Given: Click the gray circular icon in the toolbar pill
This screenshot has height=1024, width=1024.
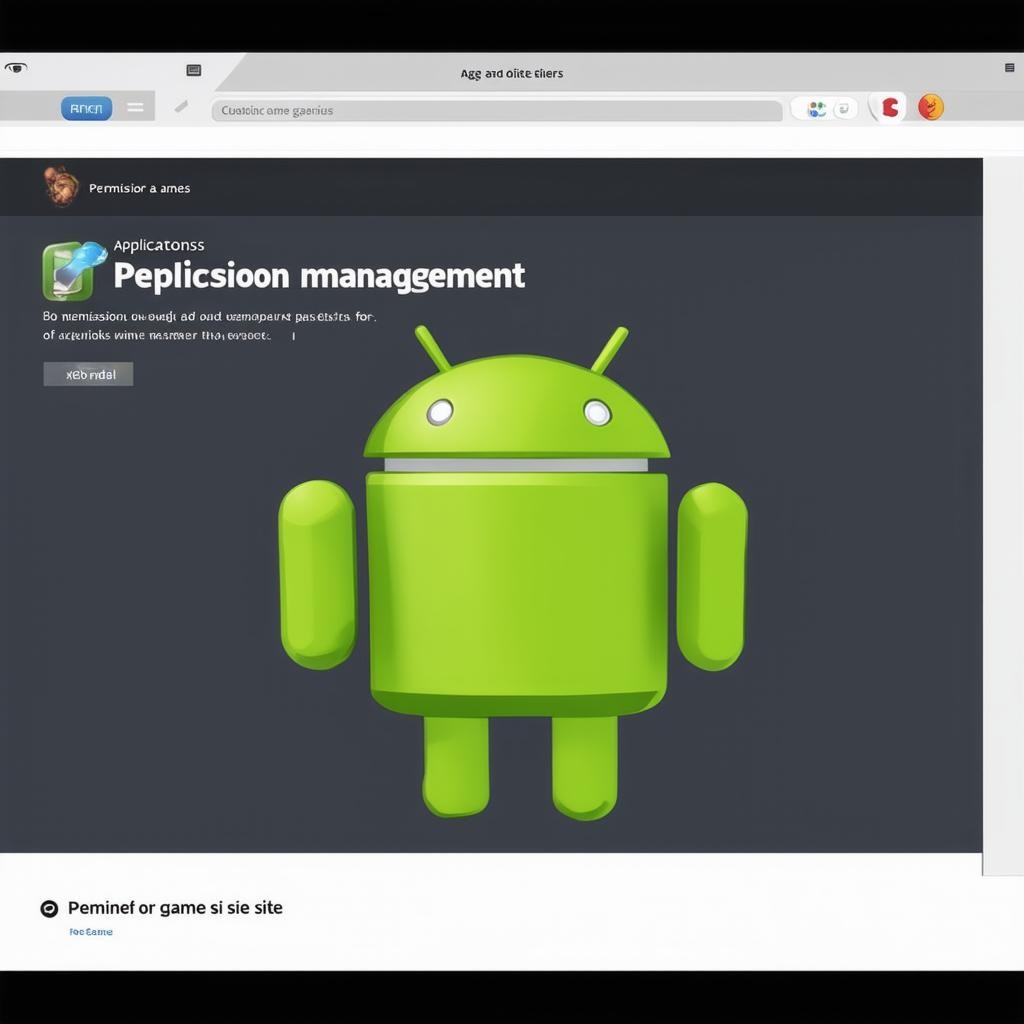Looking at the screenshot, I should (843, 109).
